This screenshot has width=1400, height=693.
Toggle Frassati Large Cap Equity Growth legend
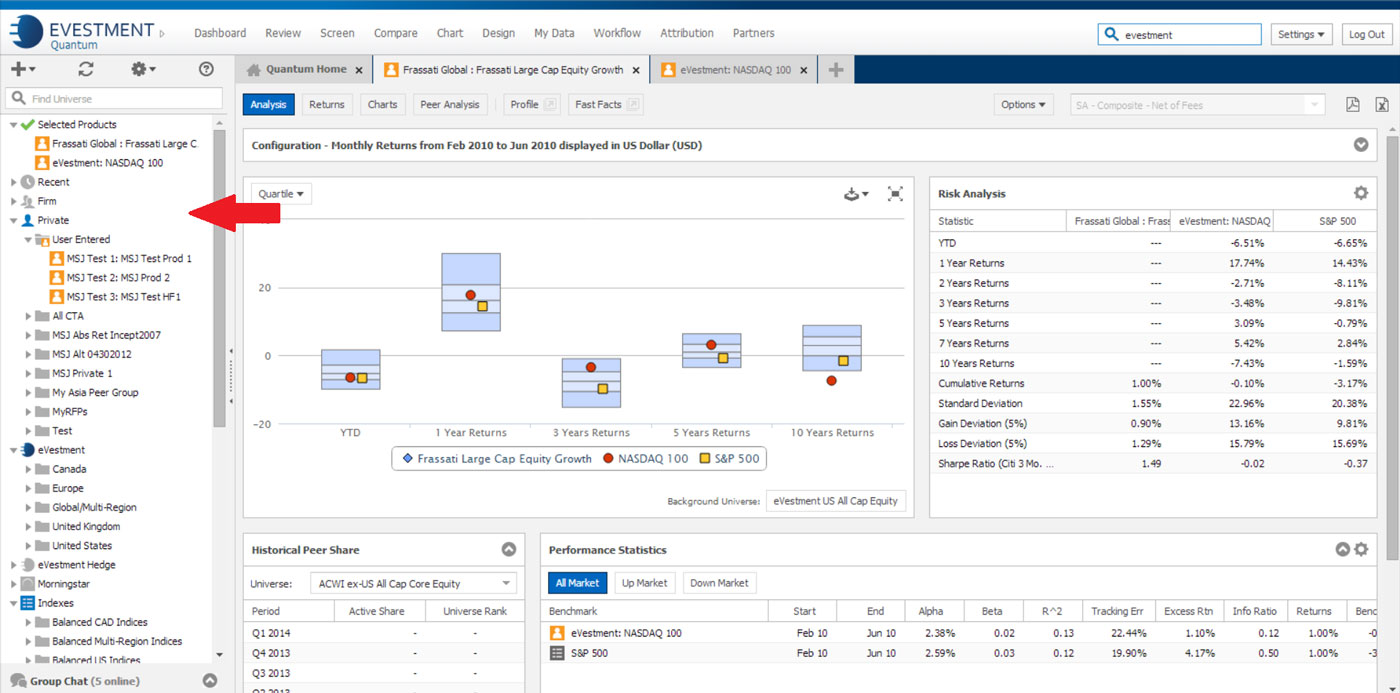click(x=496, y=459)
